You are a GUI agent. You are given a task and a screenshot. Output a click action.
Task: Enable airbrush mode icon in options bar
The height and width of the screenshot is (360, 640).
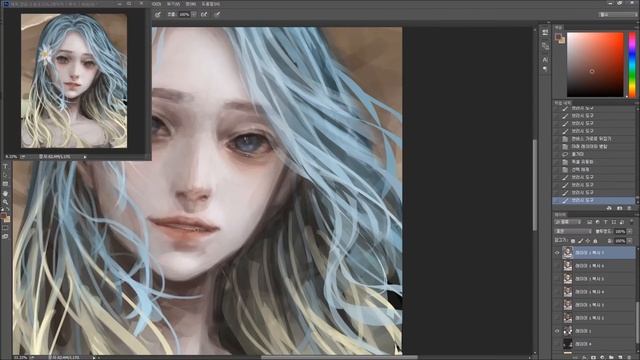tap(204, 14)
